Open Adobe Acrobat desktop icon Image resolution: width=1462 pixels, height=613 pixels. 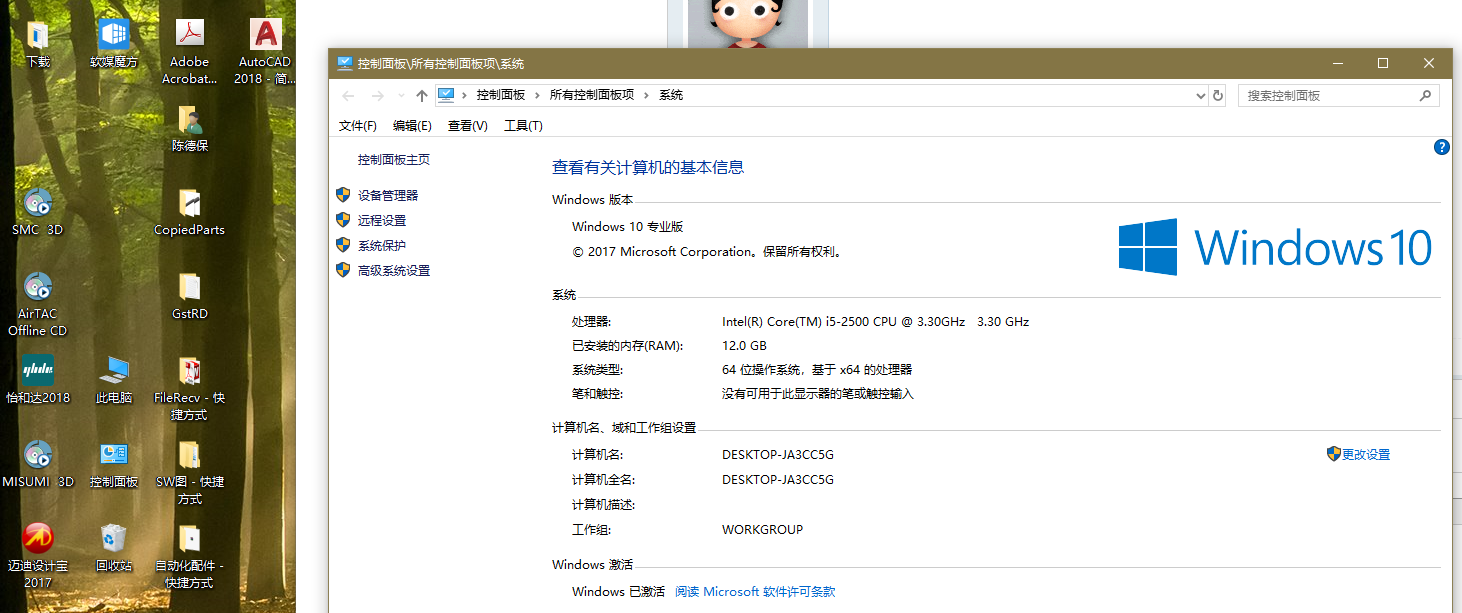point(190,35)
